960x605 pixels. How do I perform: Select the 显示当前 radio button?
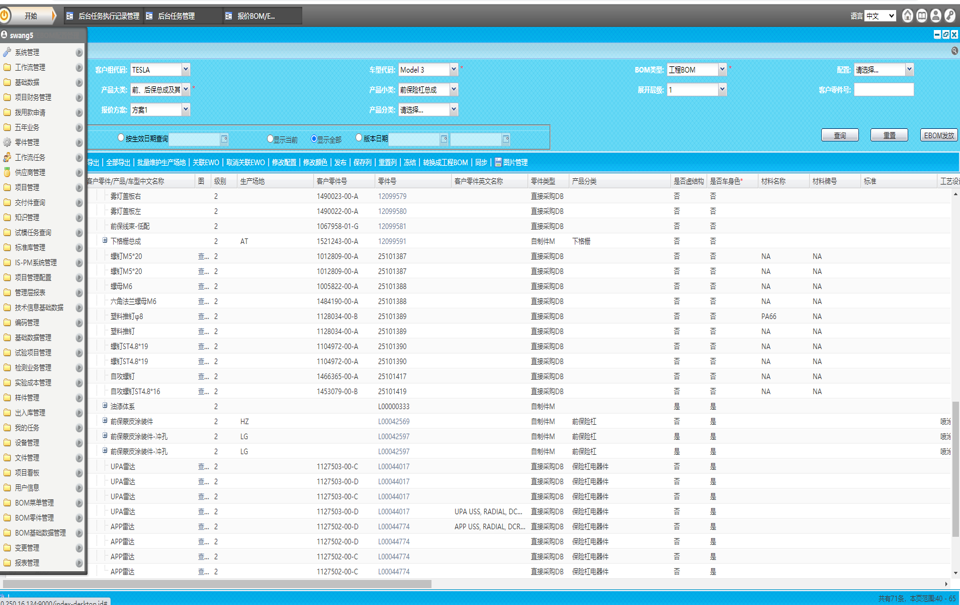click(x=270, y=139)
